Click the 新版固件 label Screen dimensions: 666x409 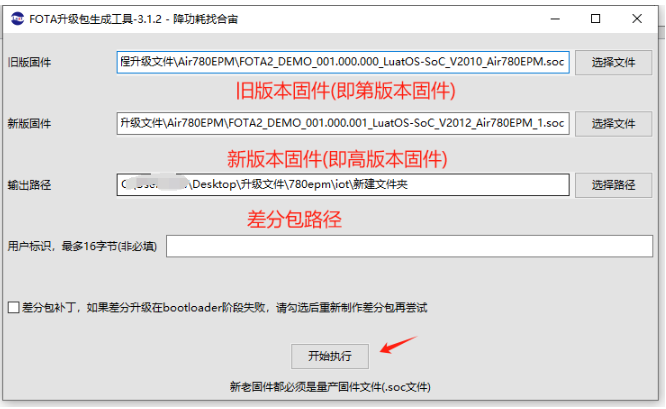[x=29, y=124]
